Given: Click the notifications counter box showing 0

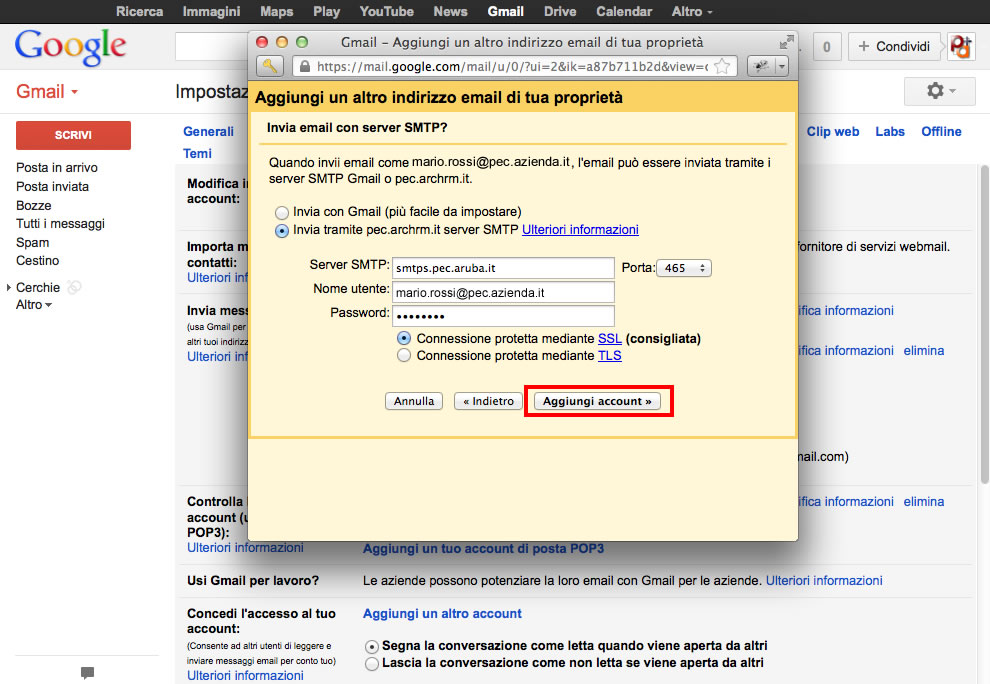Looking at the screenshot, I should (826, 47).
